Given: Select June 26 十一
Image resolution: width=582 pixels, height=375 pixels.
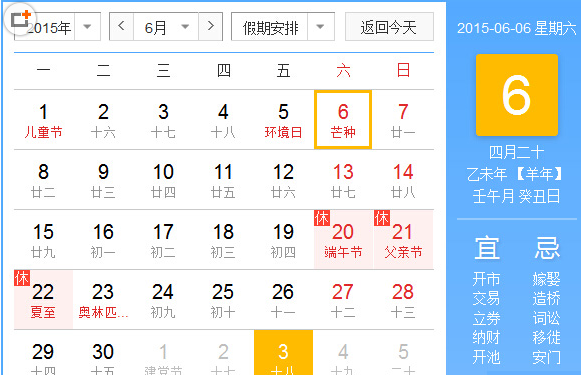Looking at the screenshot, I should tap(283, 300).
